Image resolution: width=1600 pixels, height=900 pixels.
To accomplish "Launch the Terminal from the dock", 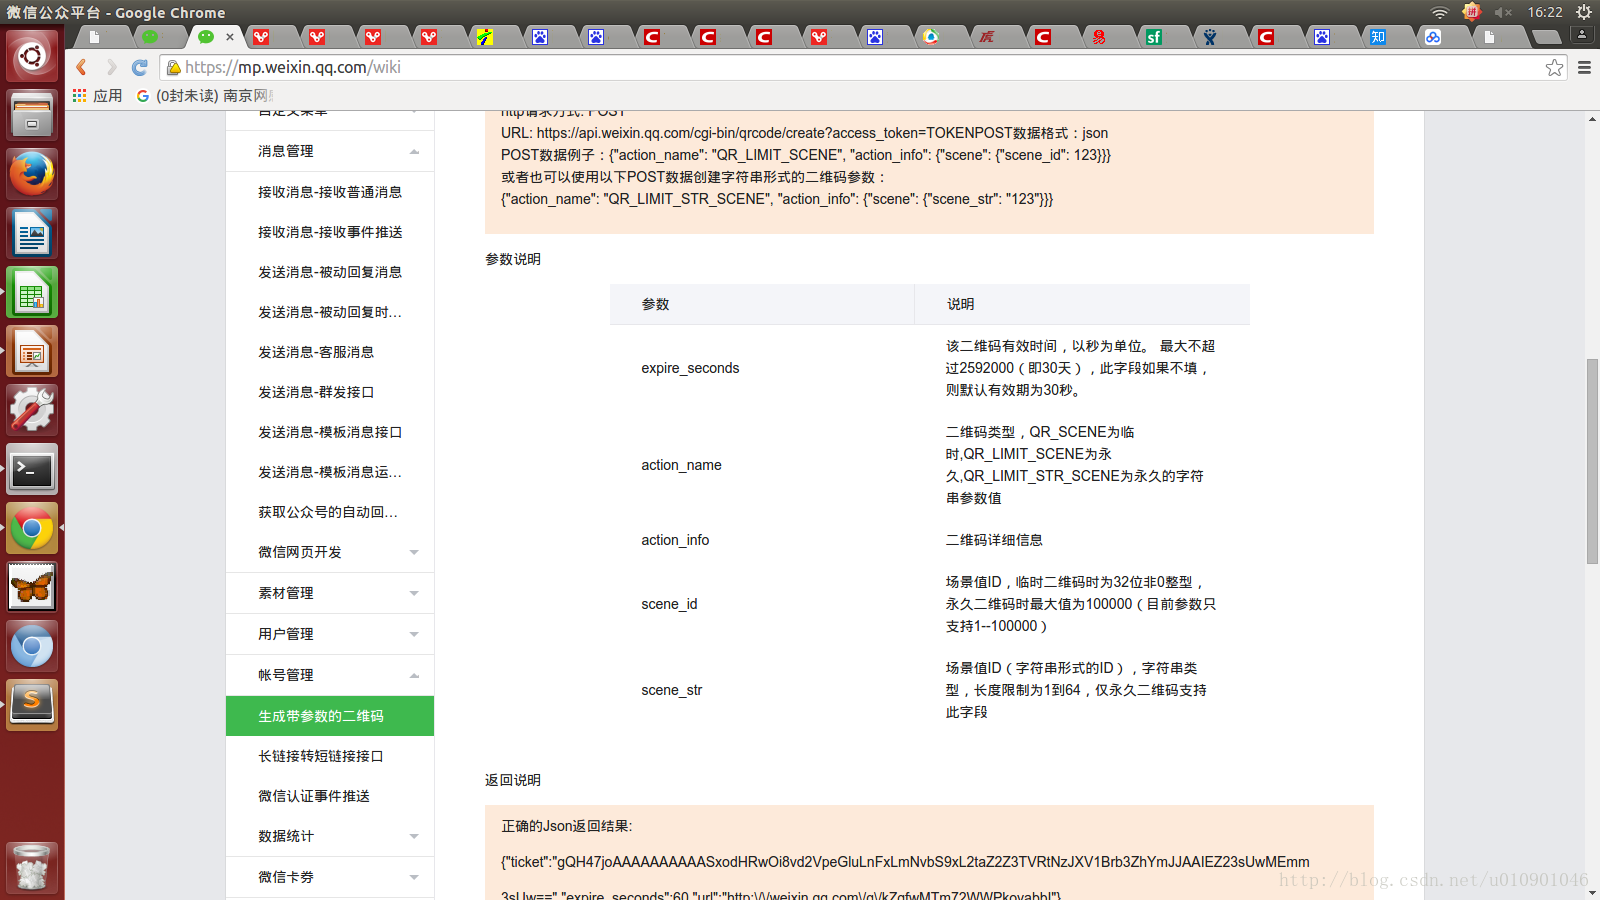I will [x=32, y=469].
